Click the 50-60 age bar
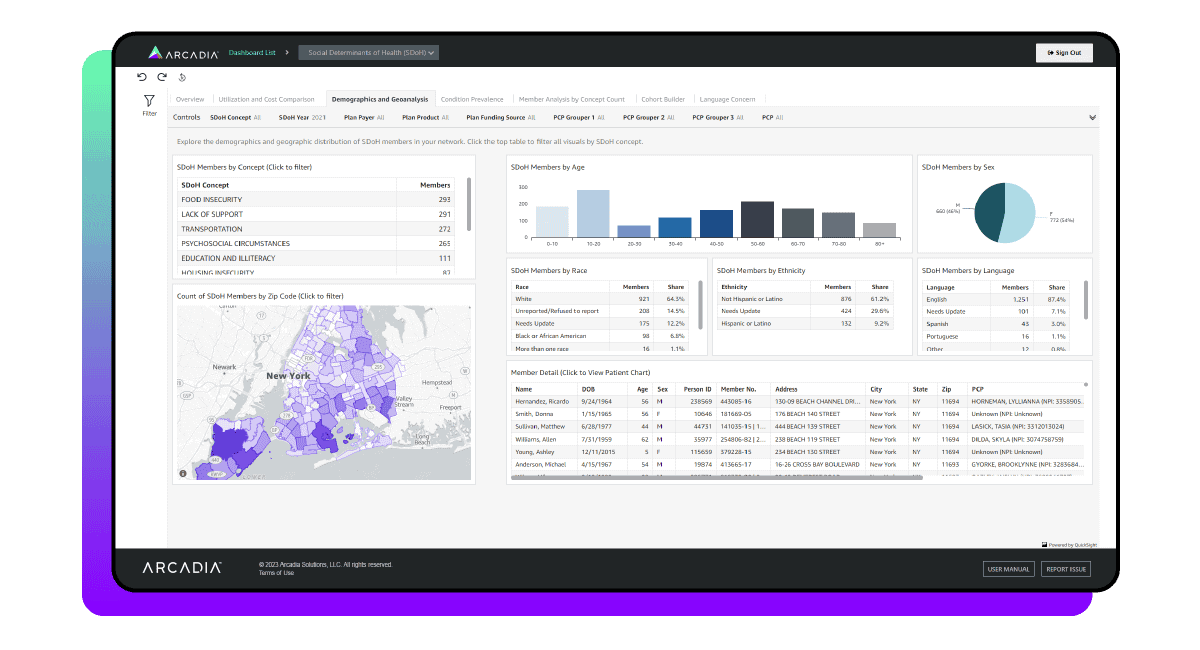The width and height of the screenshot is (1200, 650). (x=757, y=219)
